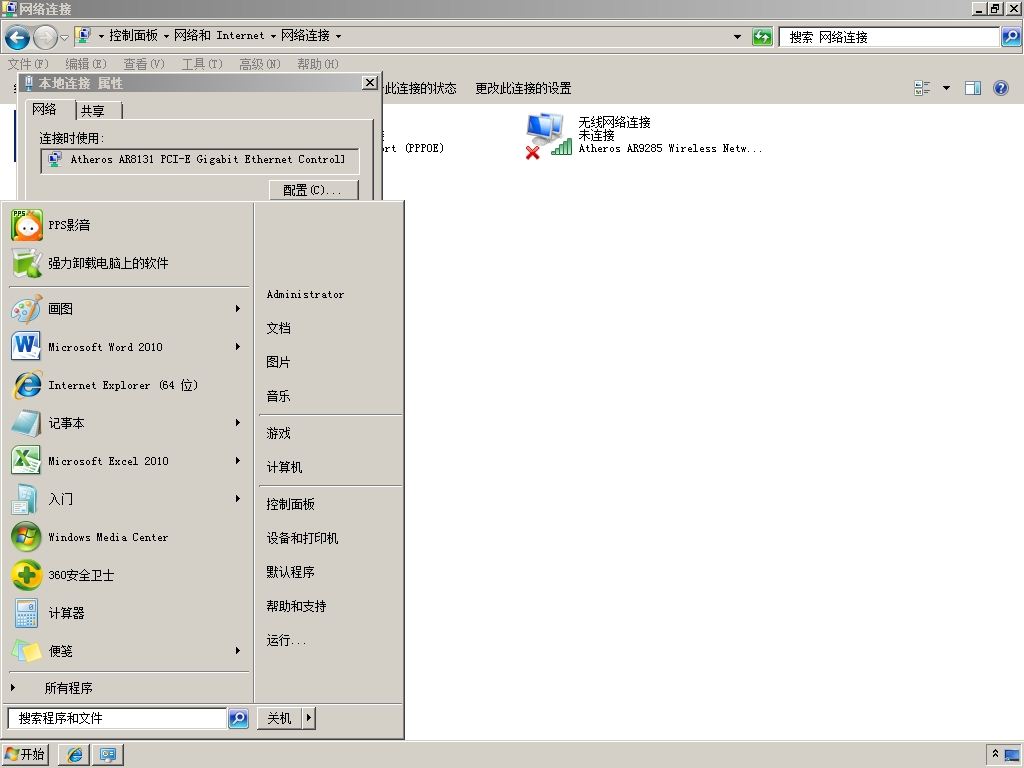Viewport: 1024px width, 768px height.
Task: Click the 关机 shutdown button
Action: (x=279, y=718)
